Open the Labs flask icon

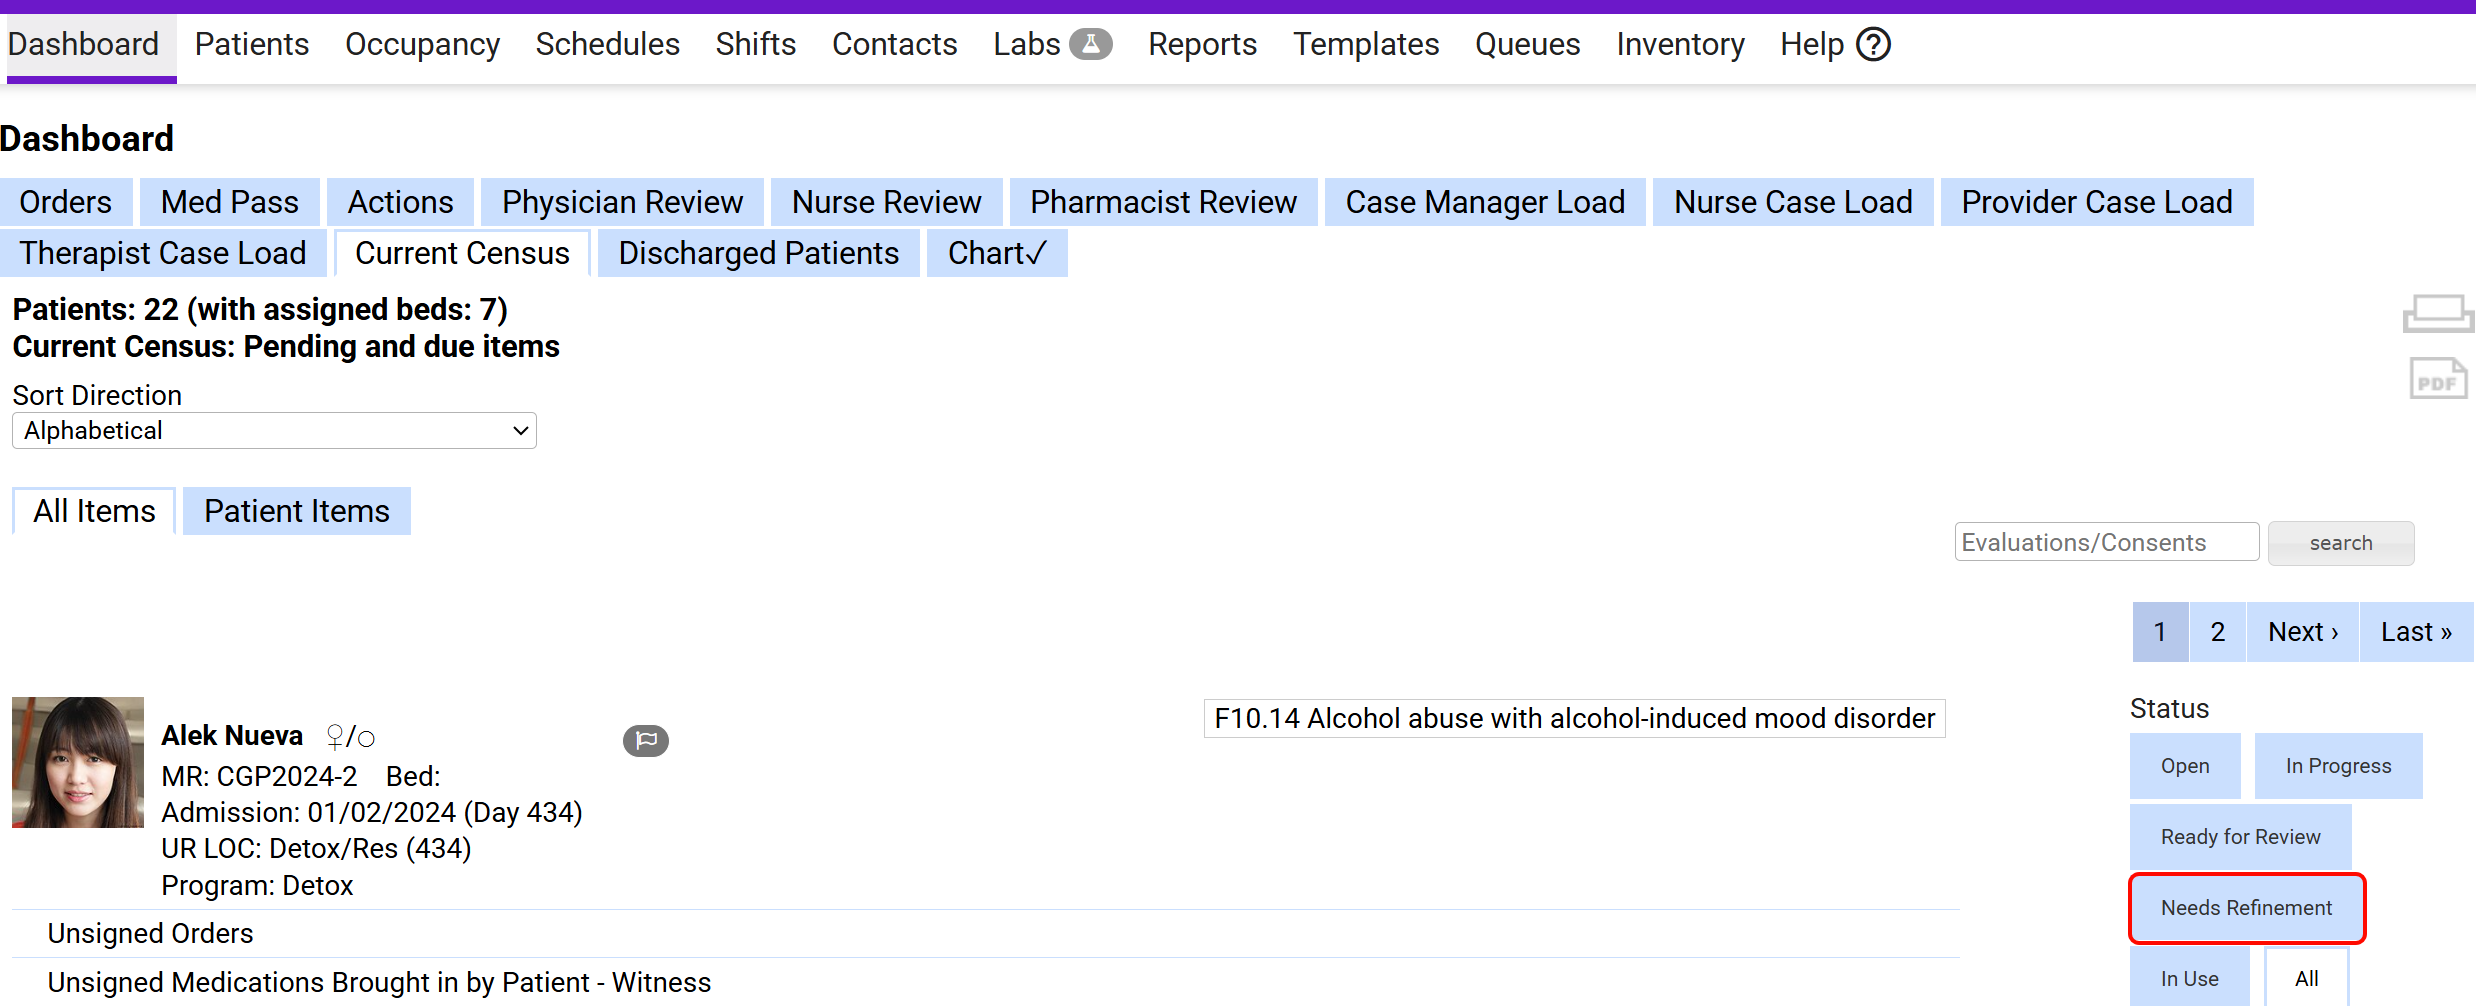coord(1090,44)
